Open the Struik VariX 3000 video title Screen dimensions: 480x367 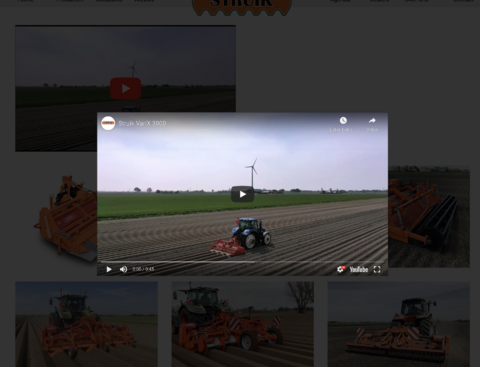[142, 123]
